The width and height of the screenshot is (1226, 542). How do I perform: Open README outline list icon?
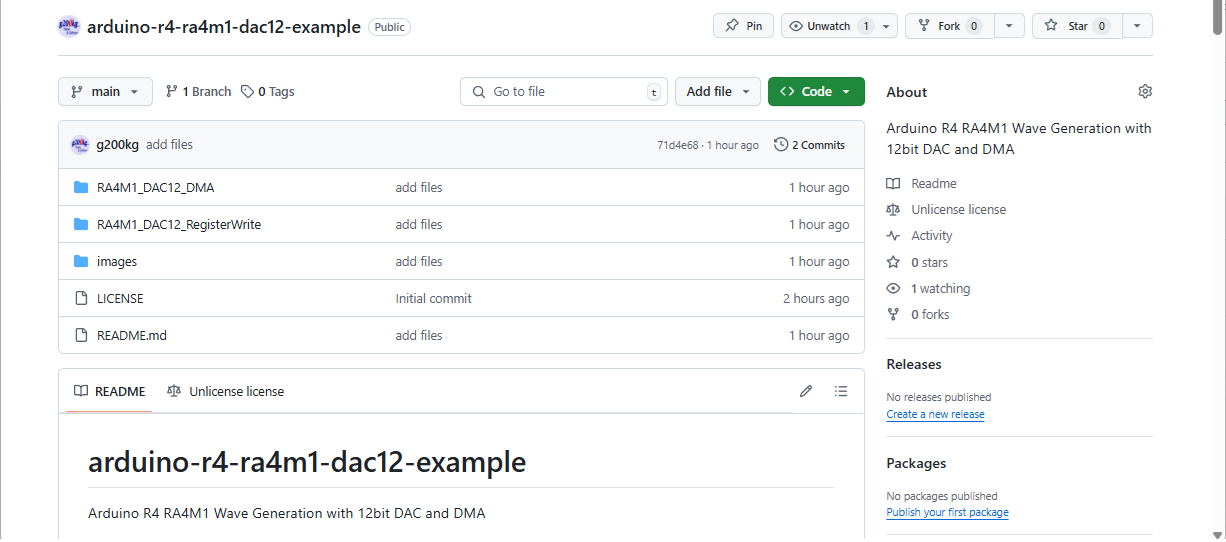tap(841, 391)
